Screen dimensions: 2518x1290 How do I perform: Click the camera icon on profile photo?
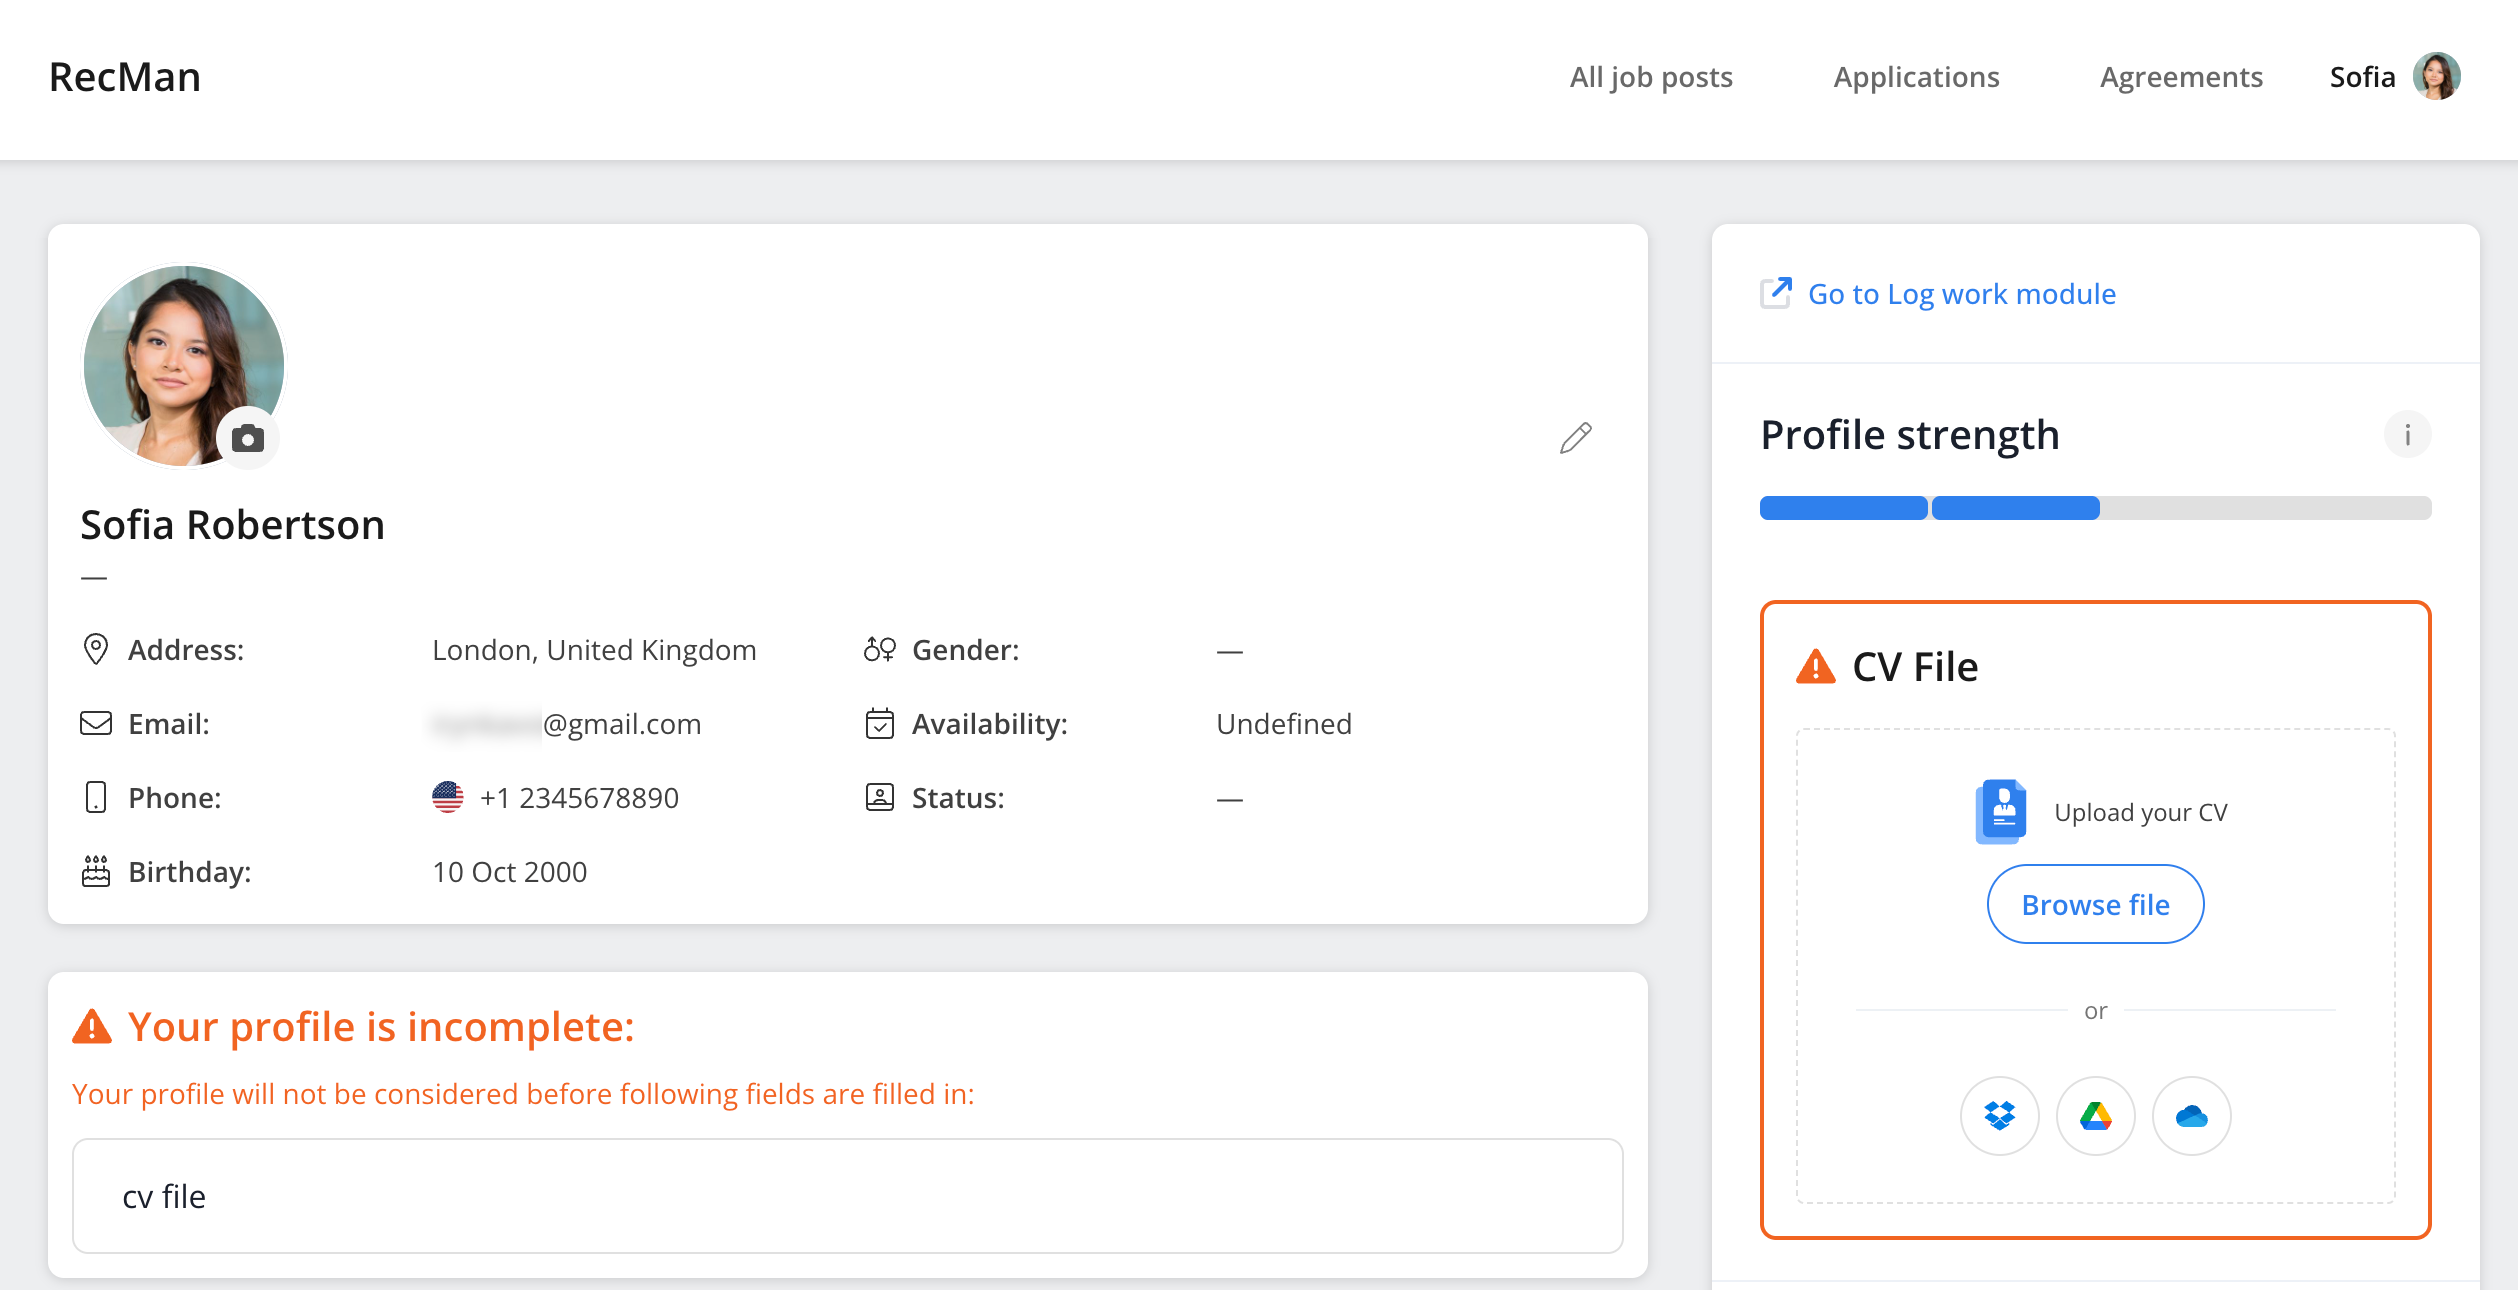click(247, 438)
